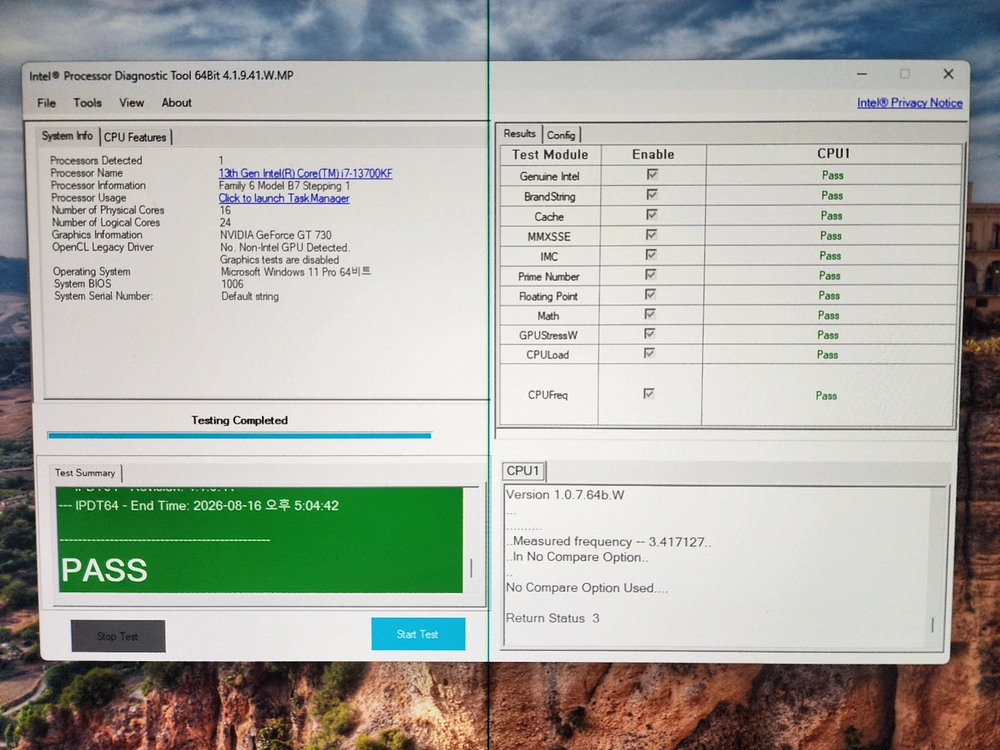The image size is (1000, 750).
Task: Click the Return Status 3 line
Action: (553, 618)
